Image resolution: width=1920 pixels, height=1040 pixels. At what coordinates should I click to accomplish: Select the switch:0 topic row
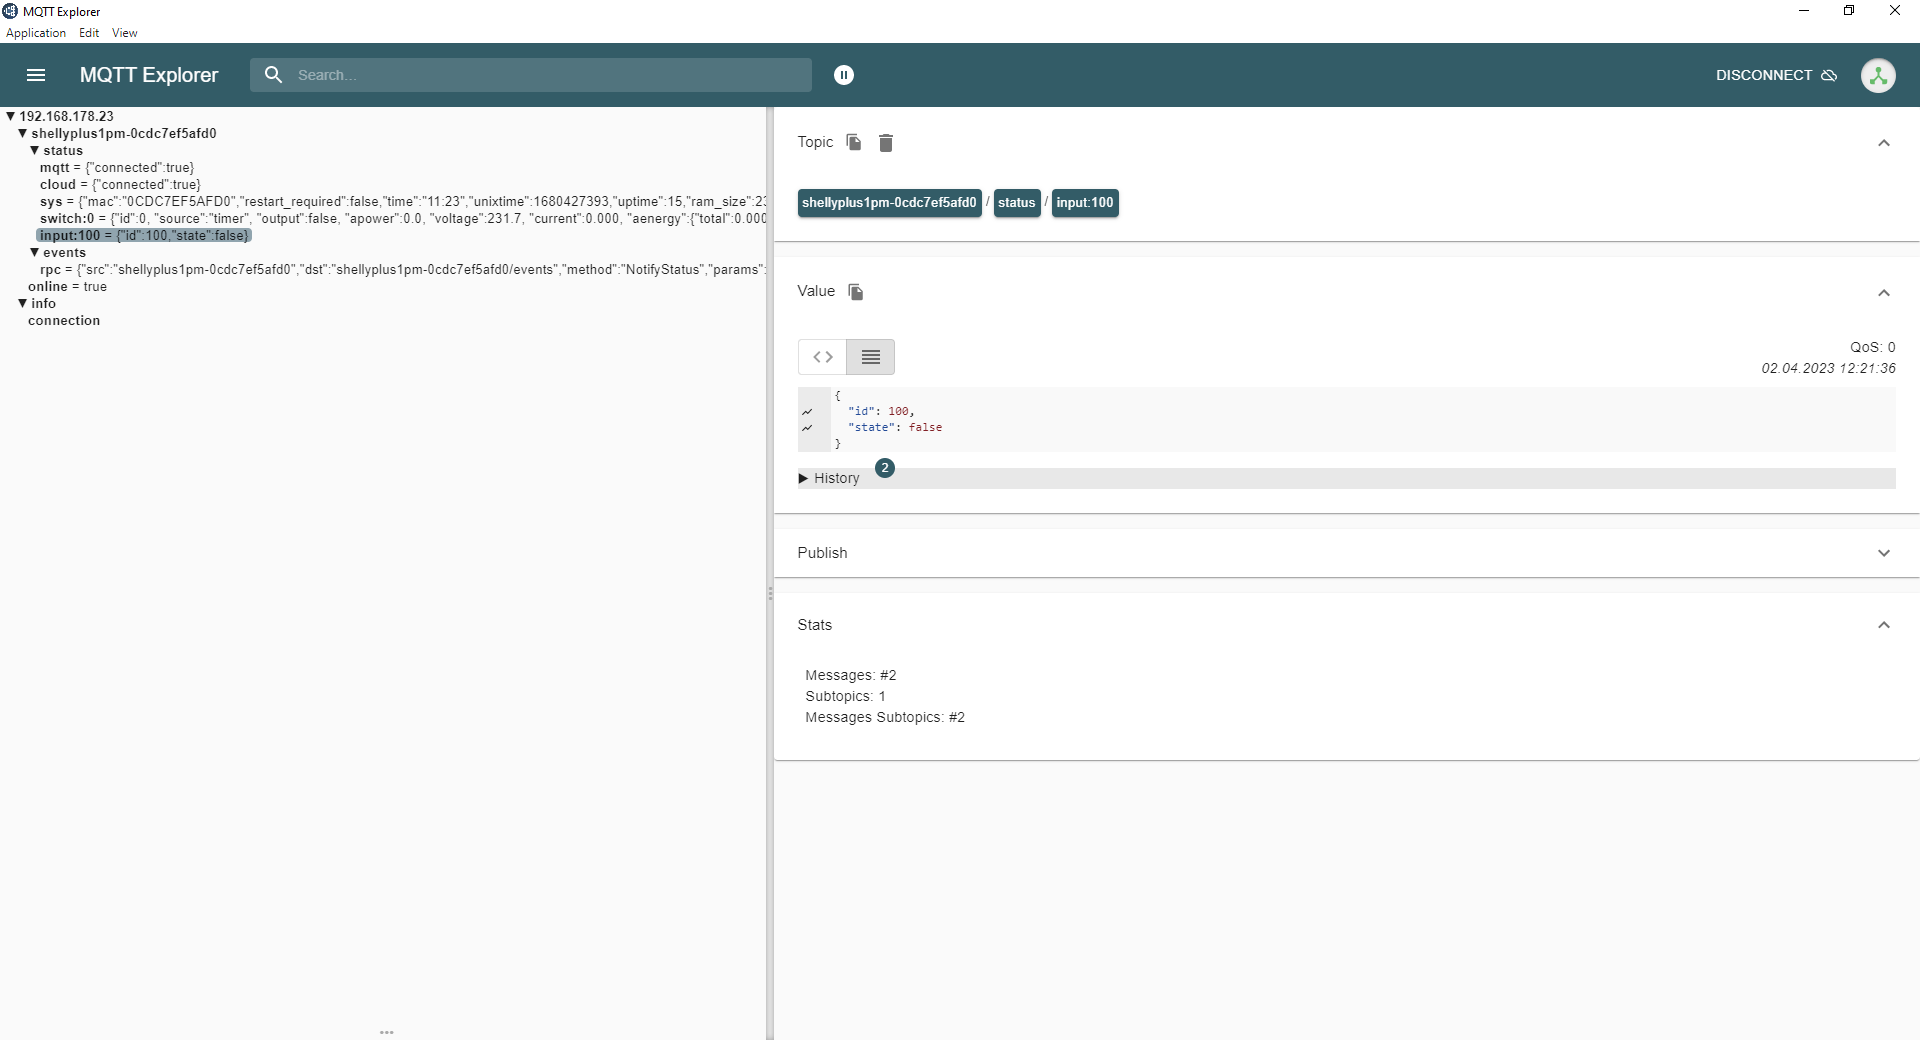click(403, 219)
